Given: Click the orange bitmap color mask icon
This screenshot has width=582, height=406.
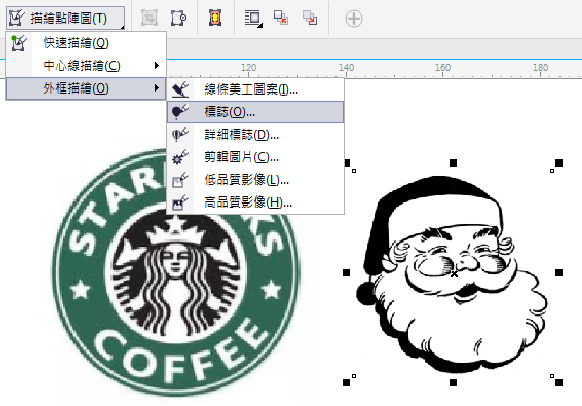Looking at the screenshot, I should coord(215,18).
